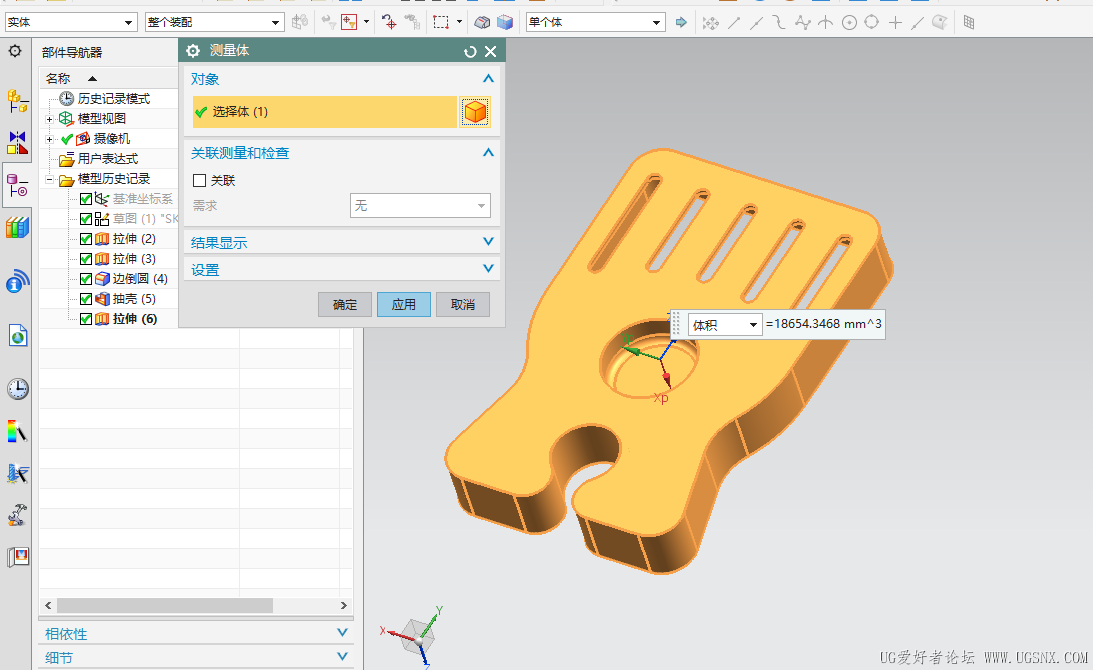The width and height of the screenshot is (1093, 670).
Task: Open the history clock icon in left sidebar
Action: pos(18,388)
